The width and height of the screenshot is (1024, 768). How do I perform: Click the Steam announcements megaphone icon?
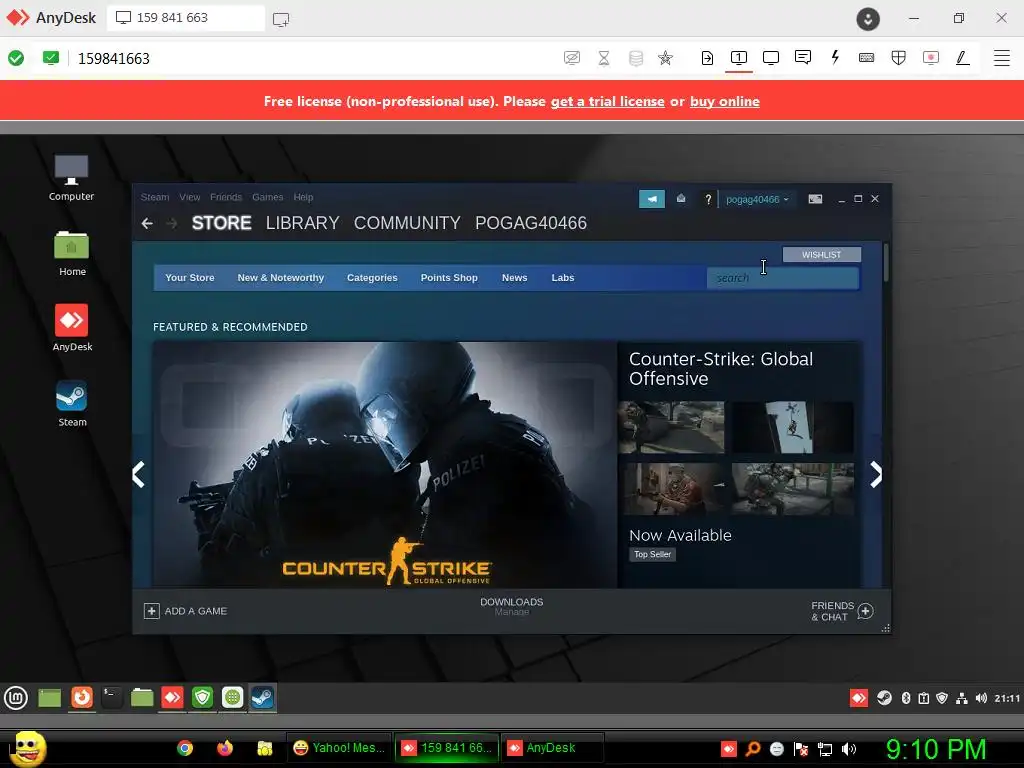(652, 199)
